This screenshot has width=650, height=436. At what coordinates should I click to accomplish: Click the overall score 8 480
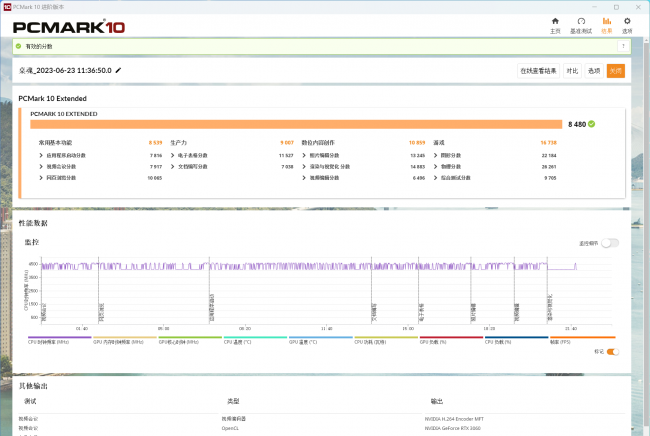coord(577,124)
